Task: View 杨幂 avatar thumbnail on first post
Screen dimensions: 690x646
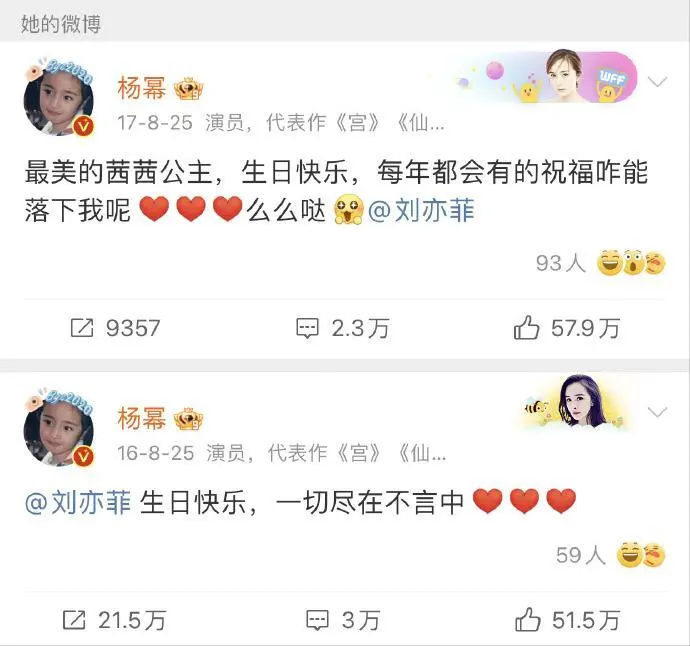Action: coord(59,97)
